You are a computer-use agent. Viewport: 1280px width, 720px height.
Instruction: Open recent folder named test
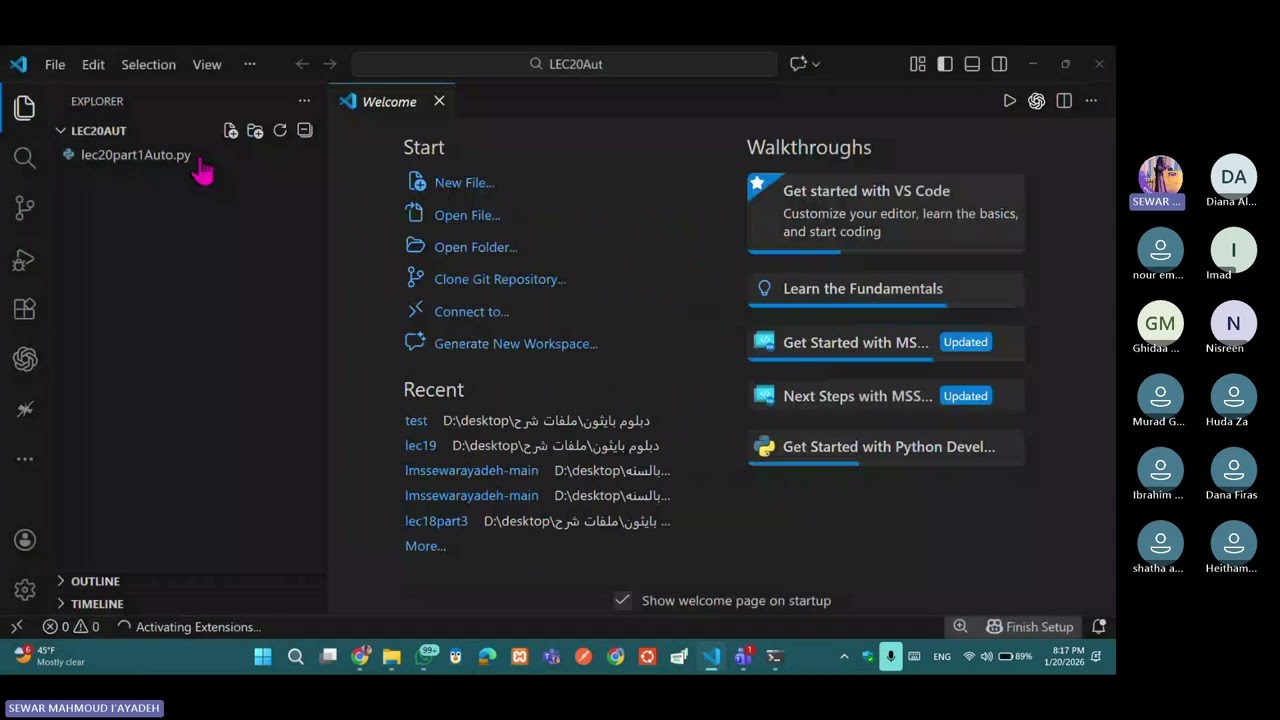pos(416,421)
